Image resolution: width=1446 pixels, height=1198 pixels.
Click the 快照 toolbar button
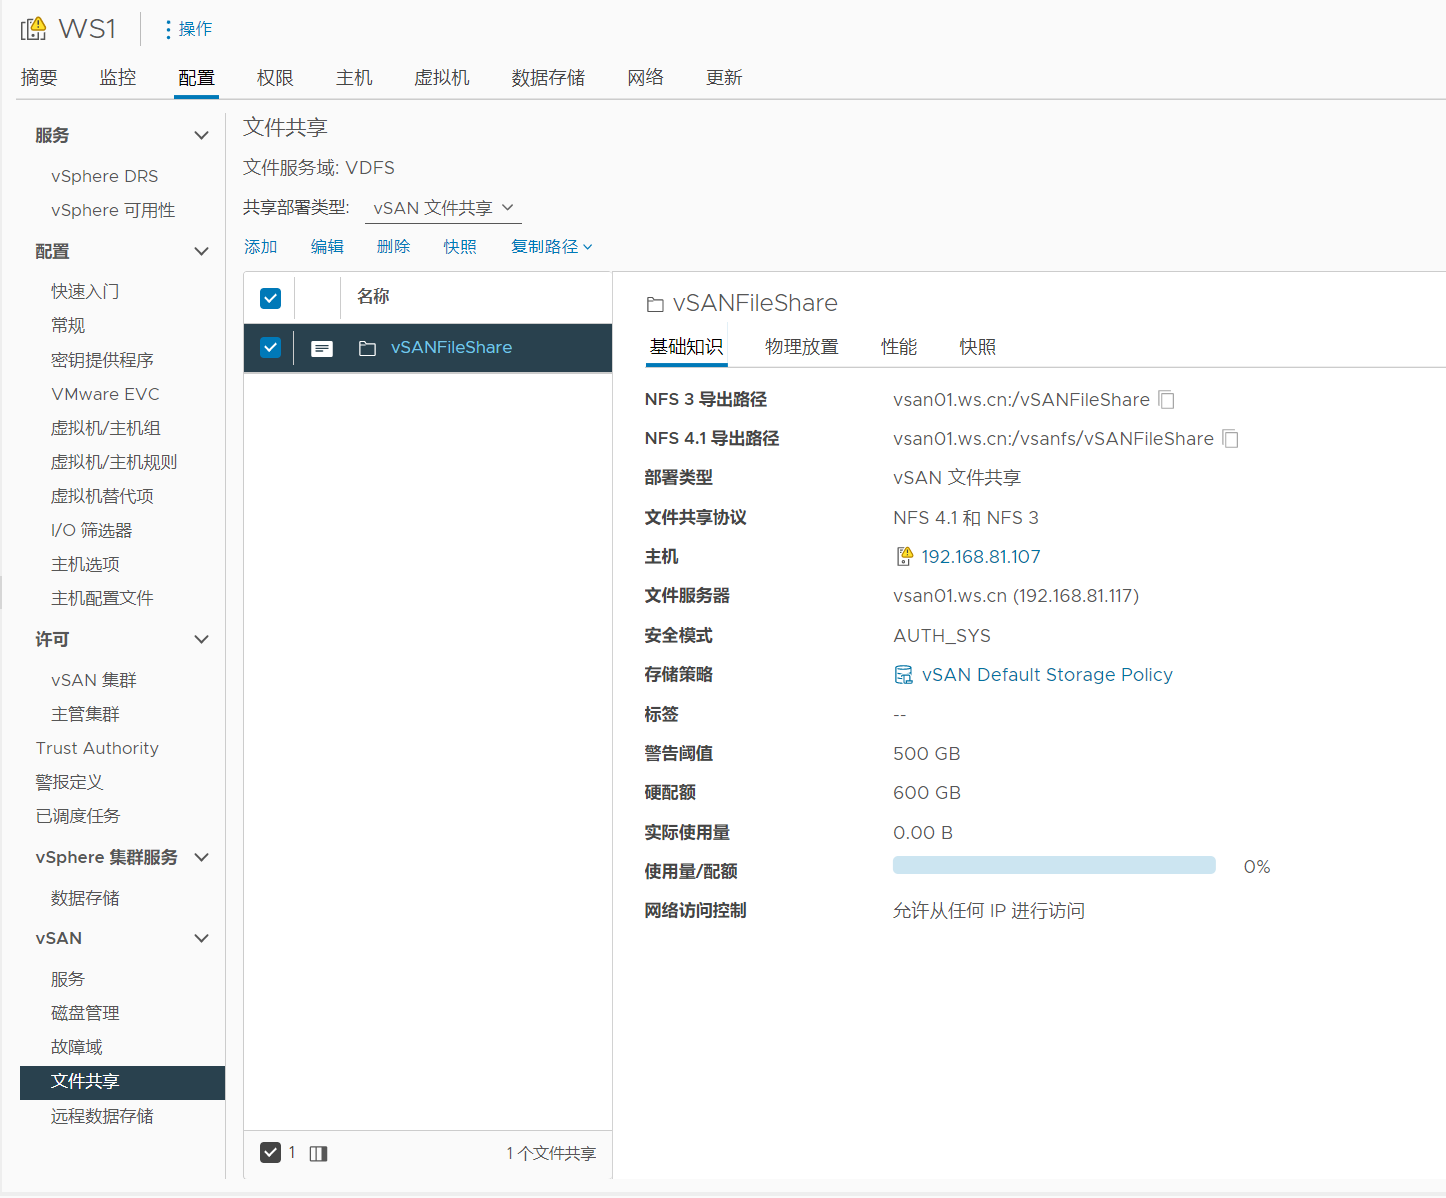tap(460, 247)
